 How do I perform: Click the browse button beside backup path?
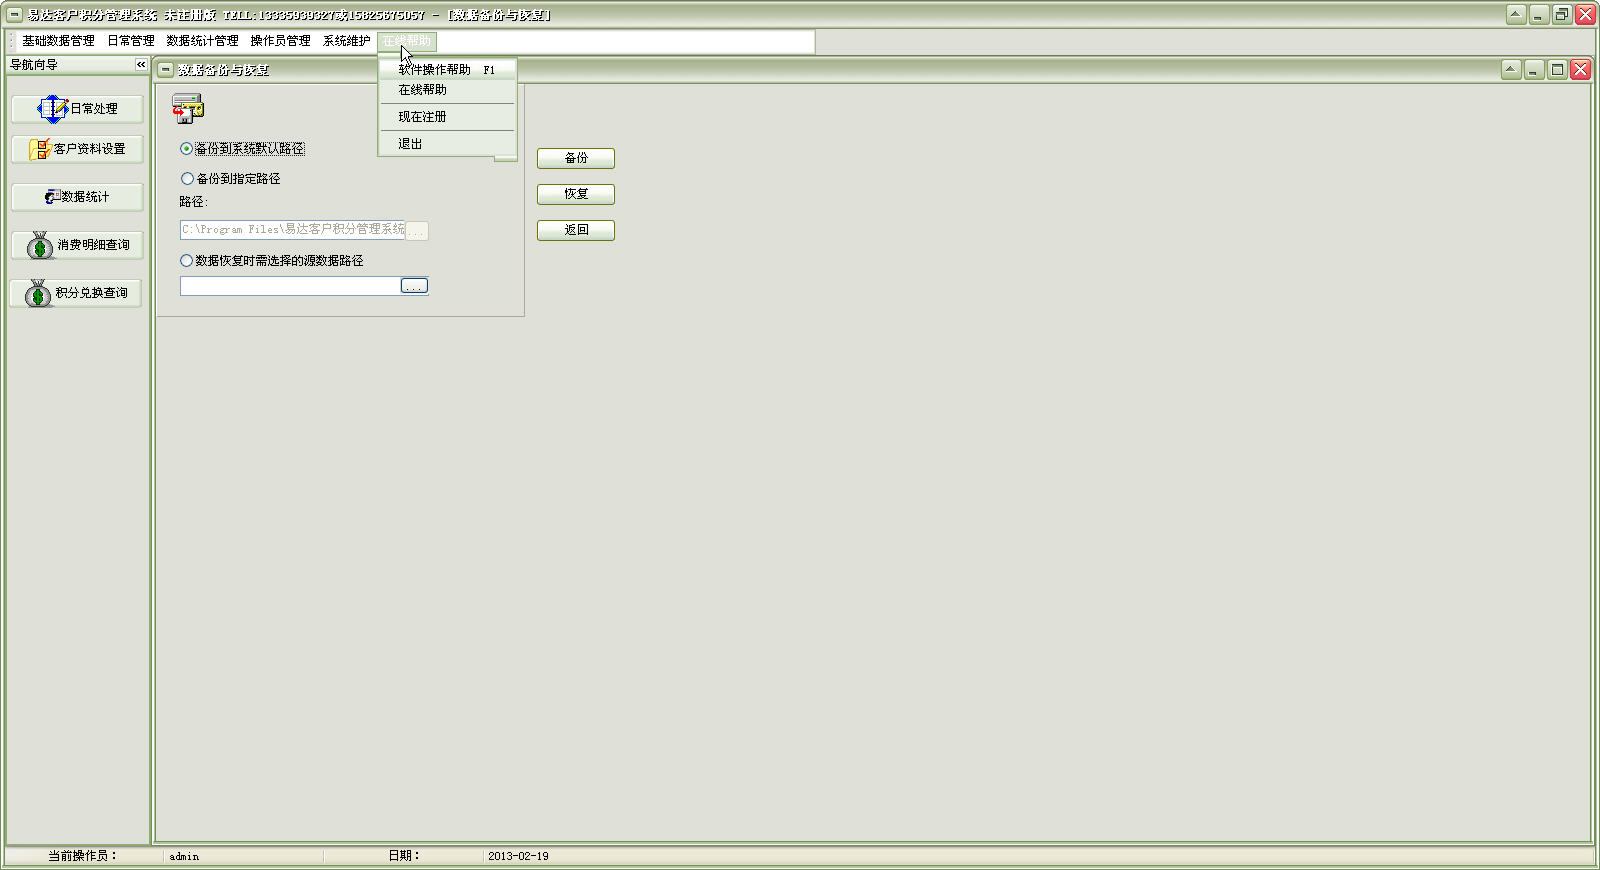416,231
